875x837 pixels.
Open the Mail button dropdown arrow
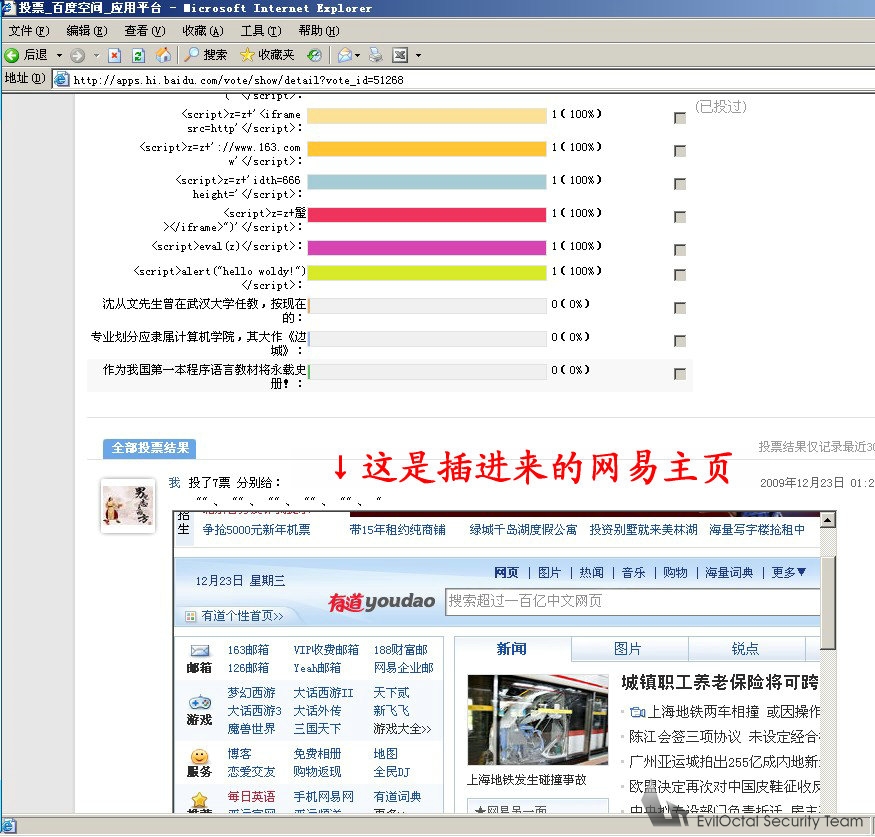point(357,55)
